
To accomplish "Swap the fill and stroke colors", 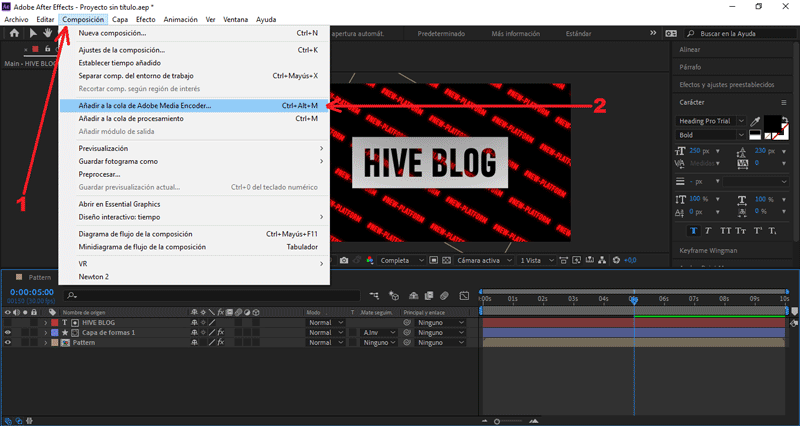I will [x=785, y=120].
